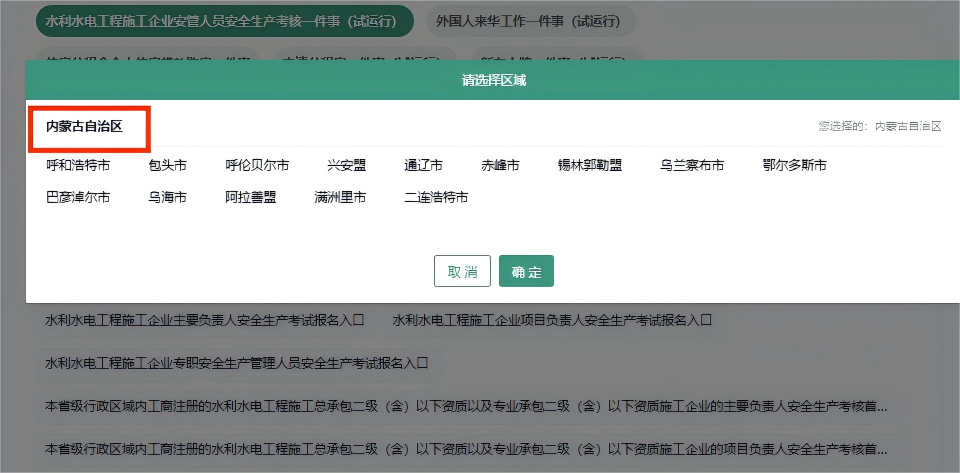
Task: Open 专职安全生产管理人员安全生产考试报名入口 link
Action: pyautogui.click(x=237, y=362)
